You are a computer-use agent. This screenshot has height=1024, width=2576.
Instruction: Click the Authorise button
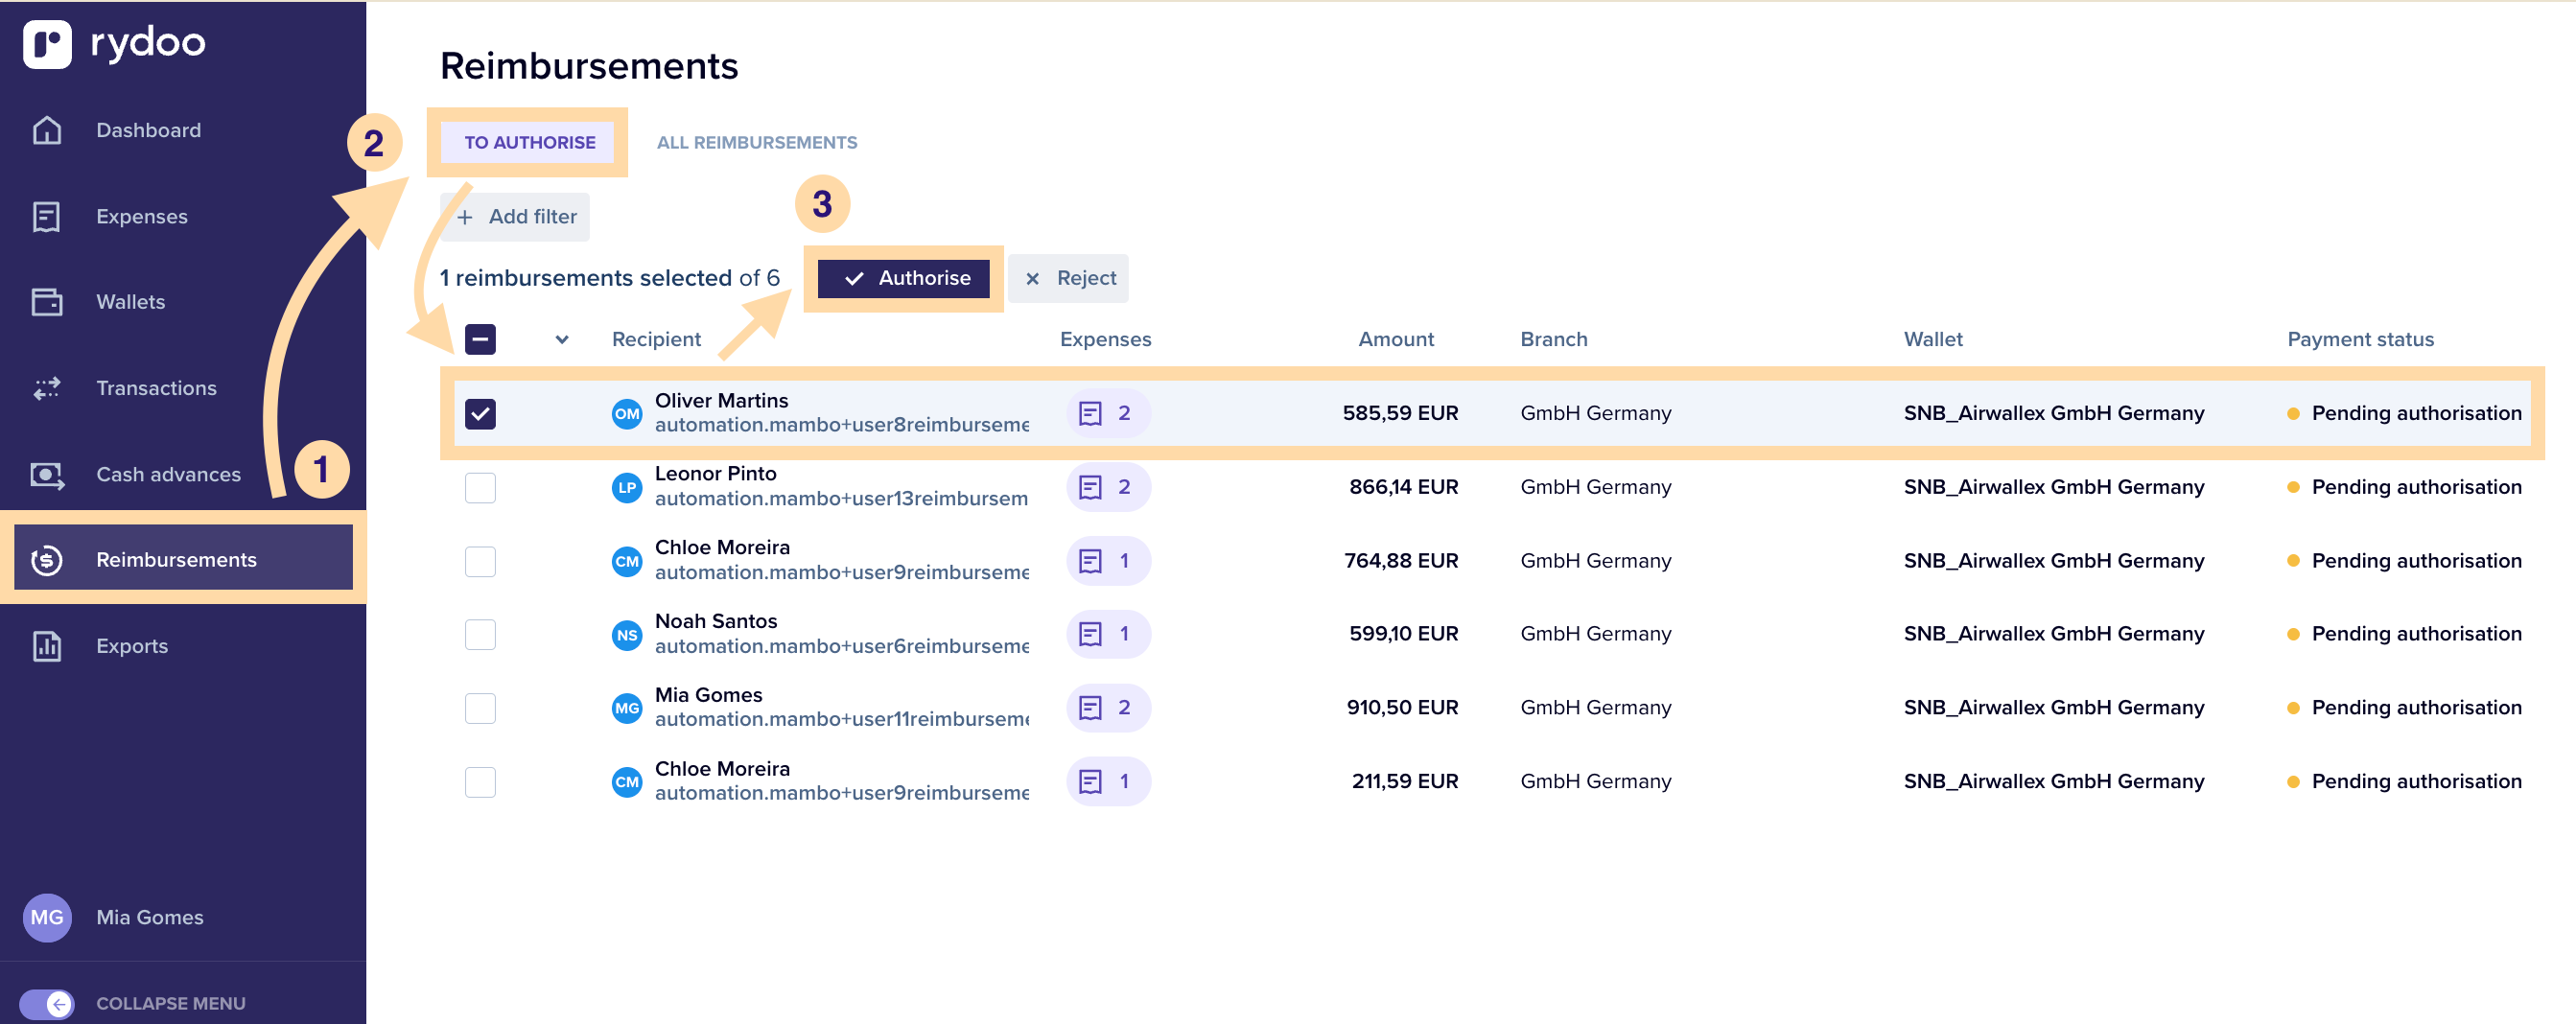point(904,278)
